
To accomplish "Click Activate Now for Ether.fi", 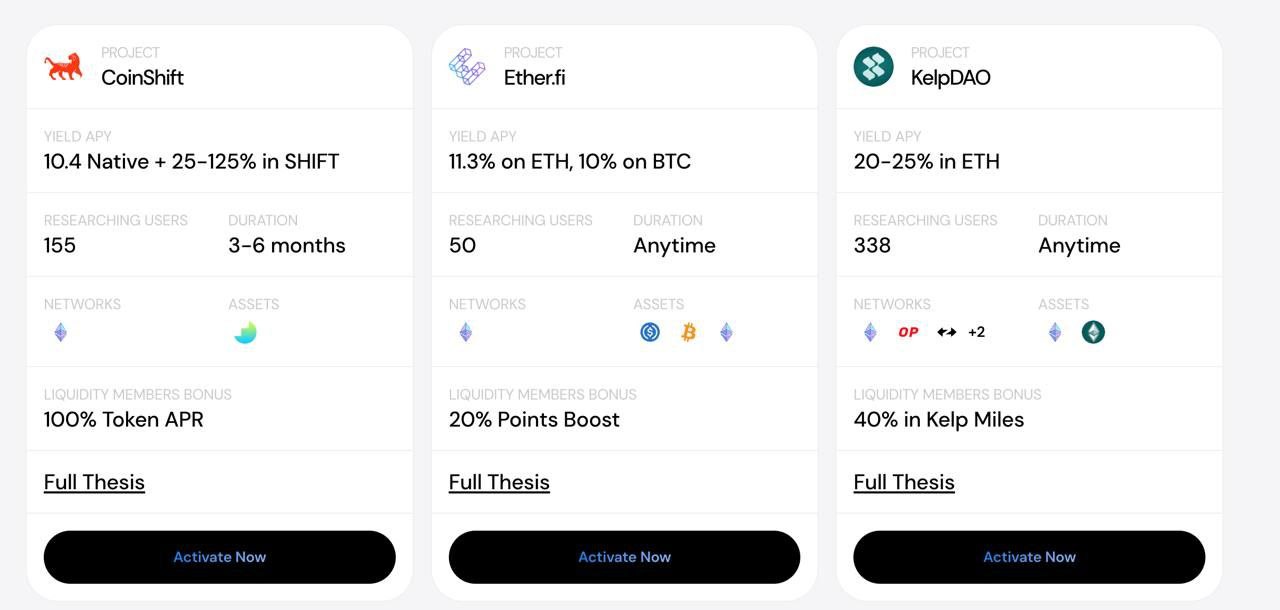I will tap(624, 557).
